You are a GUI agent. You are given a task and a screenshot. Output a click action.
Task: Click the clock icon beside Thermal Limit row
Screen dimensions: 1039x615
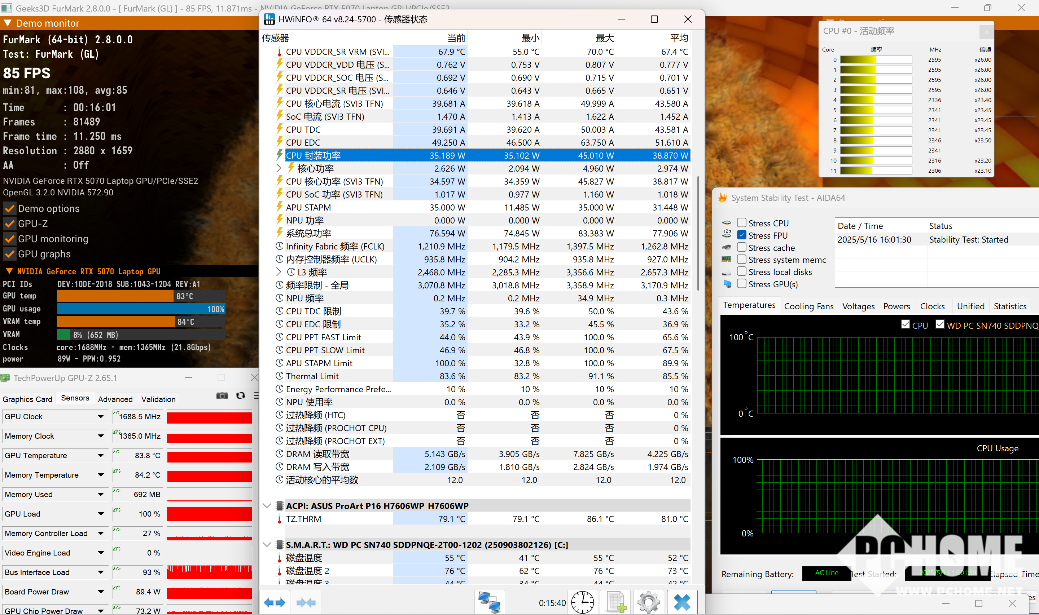(280, 376)
